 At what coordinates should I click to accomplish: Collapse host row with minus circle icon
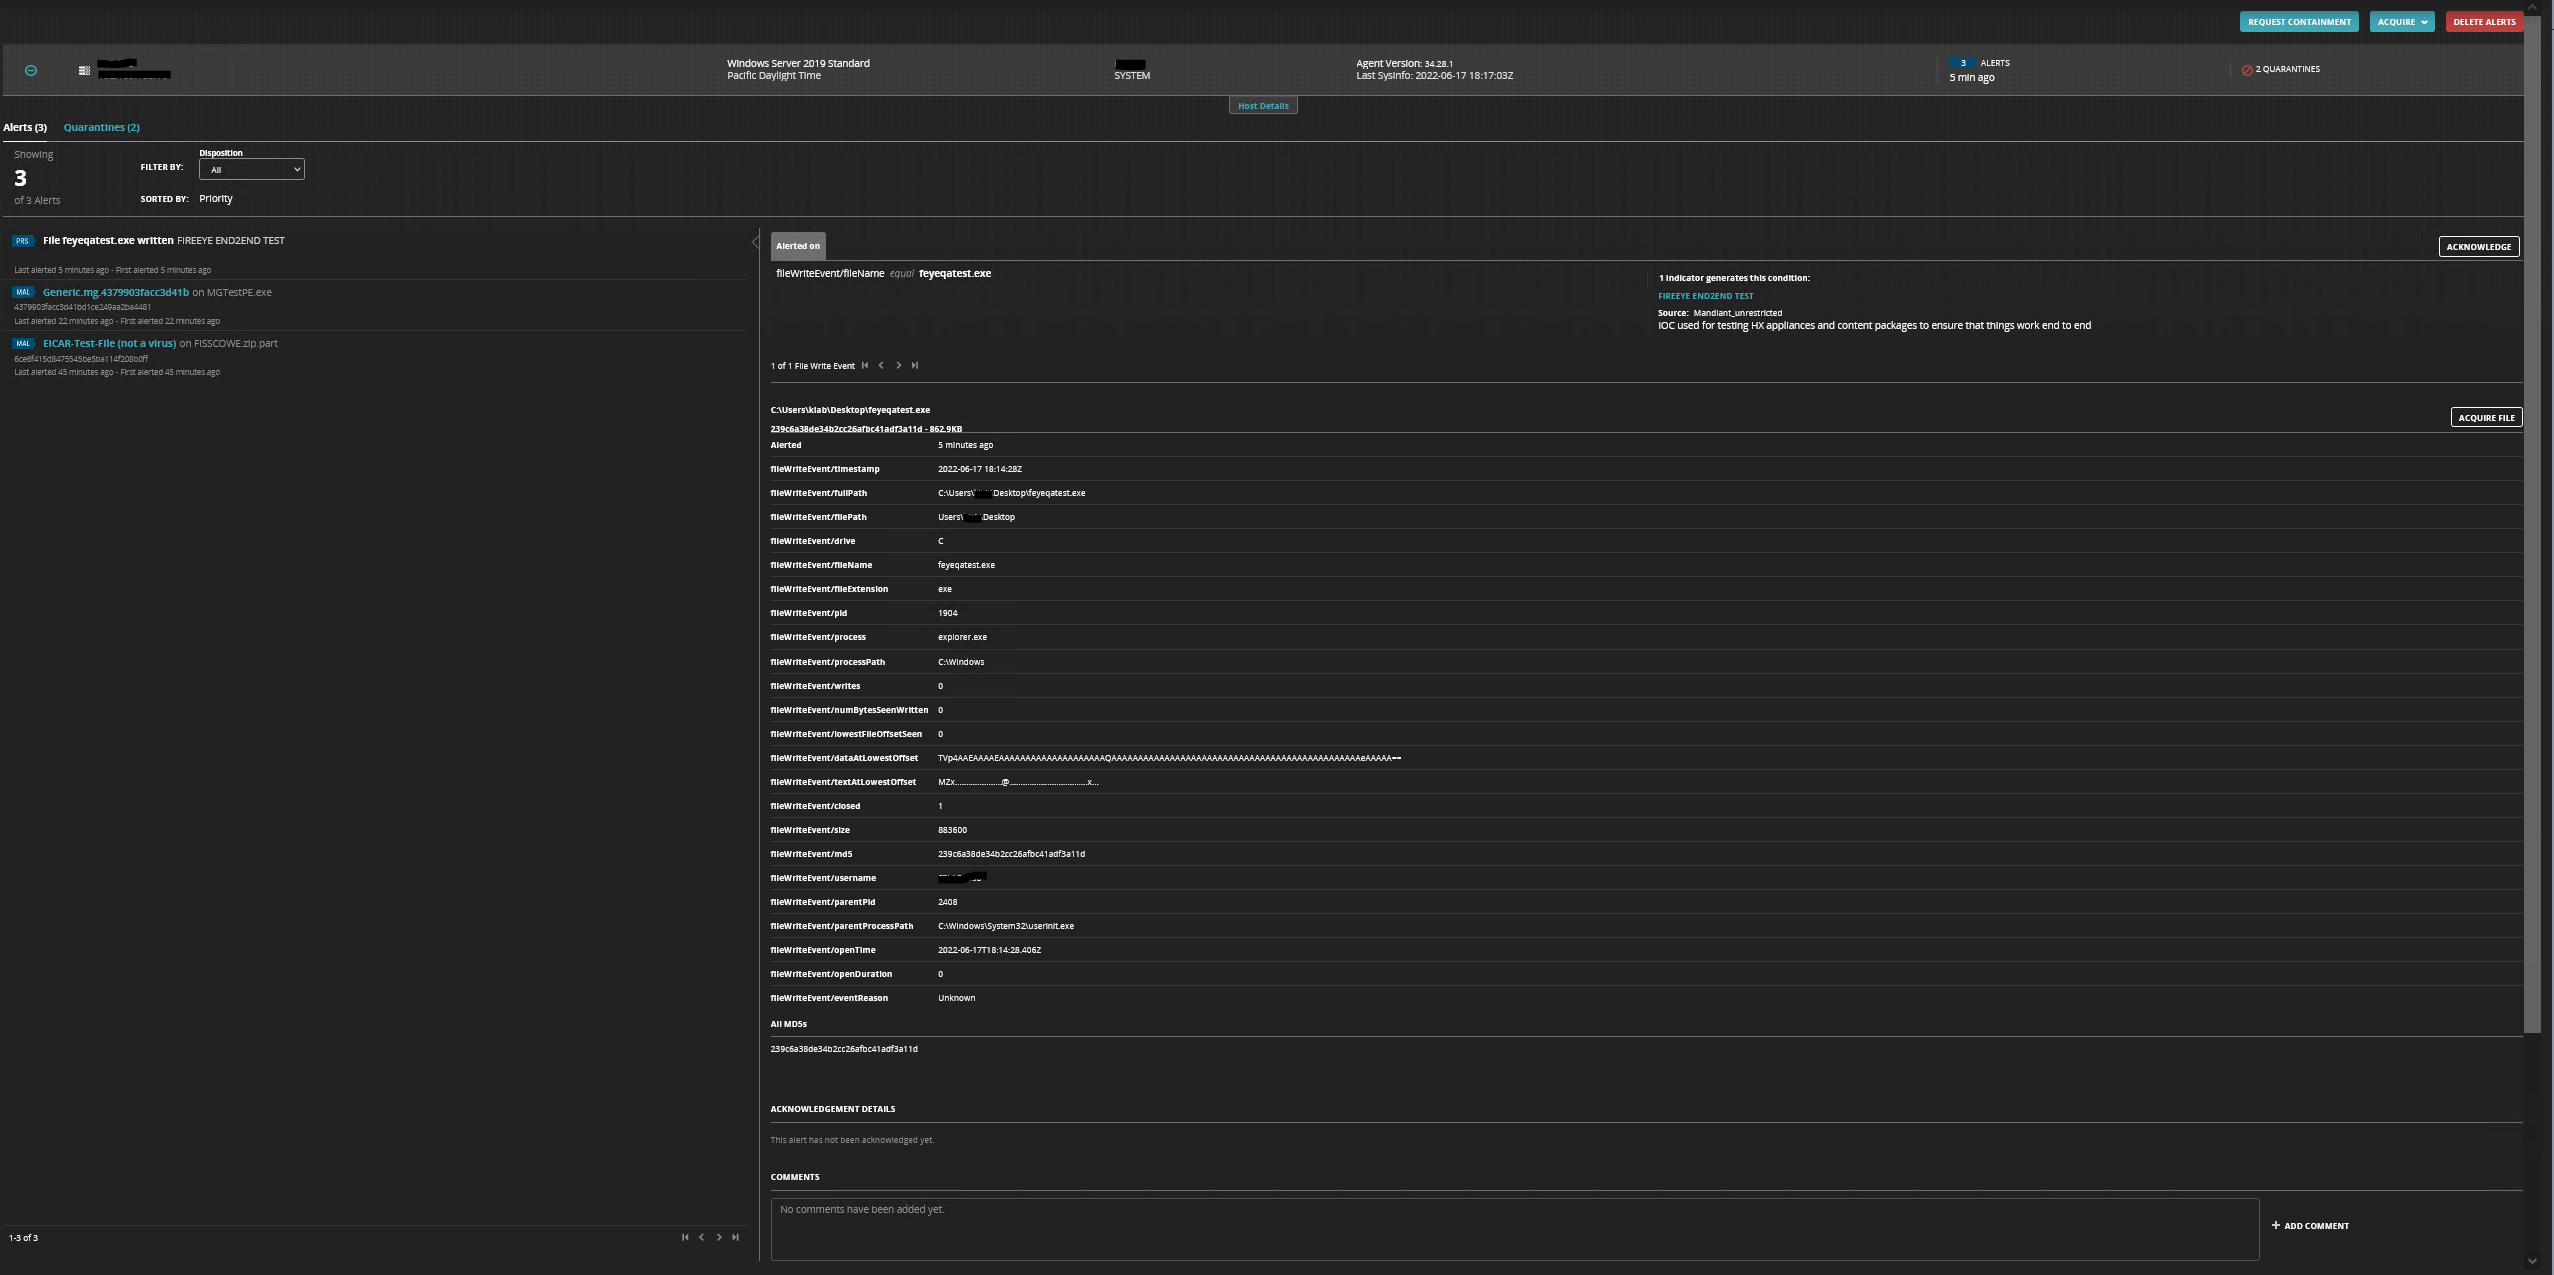tap(31, 70)
